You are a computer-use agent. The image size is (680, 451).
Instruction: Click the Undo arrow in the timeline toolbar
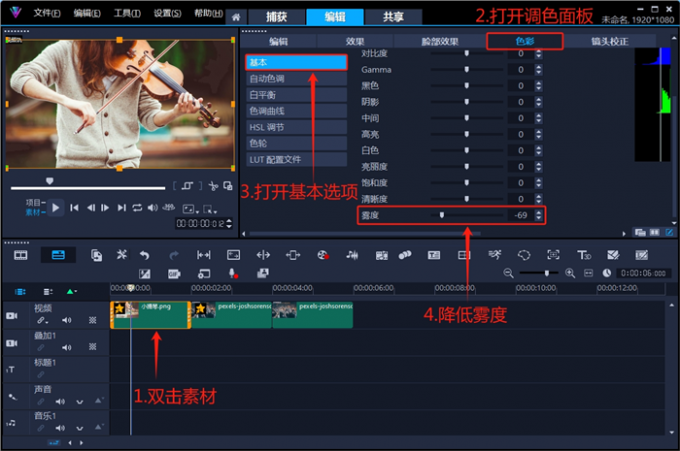[x=146, y=255]
